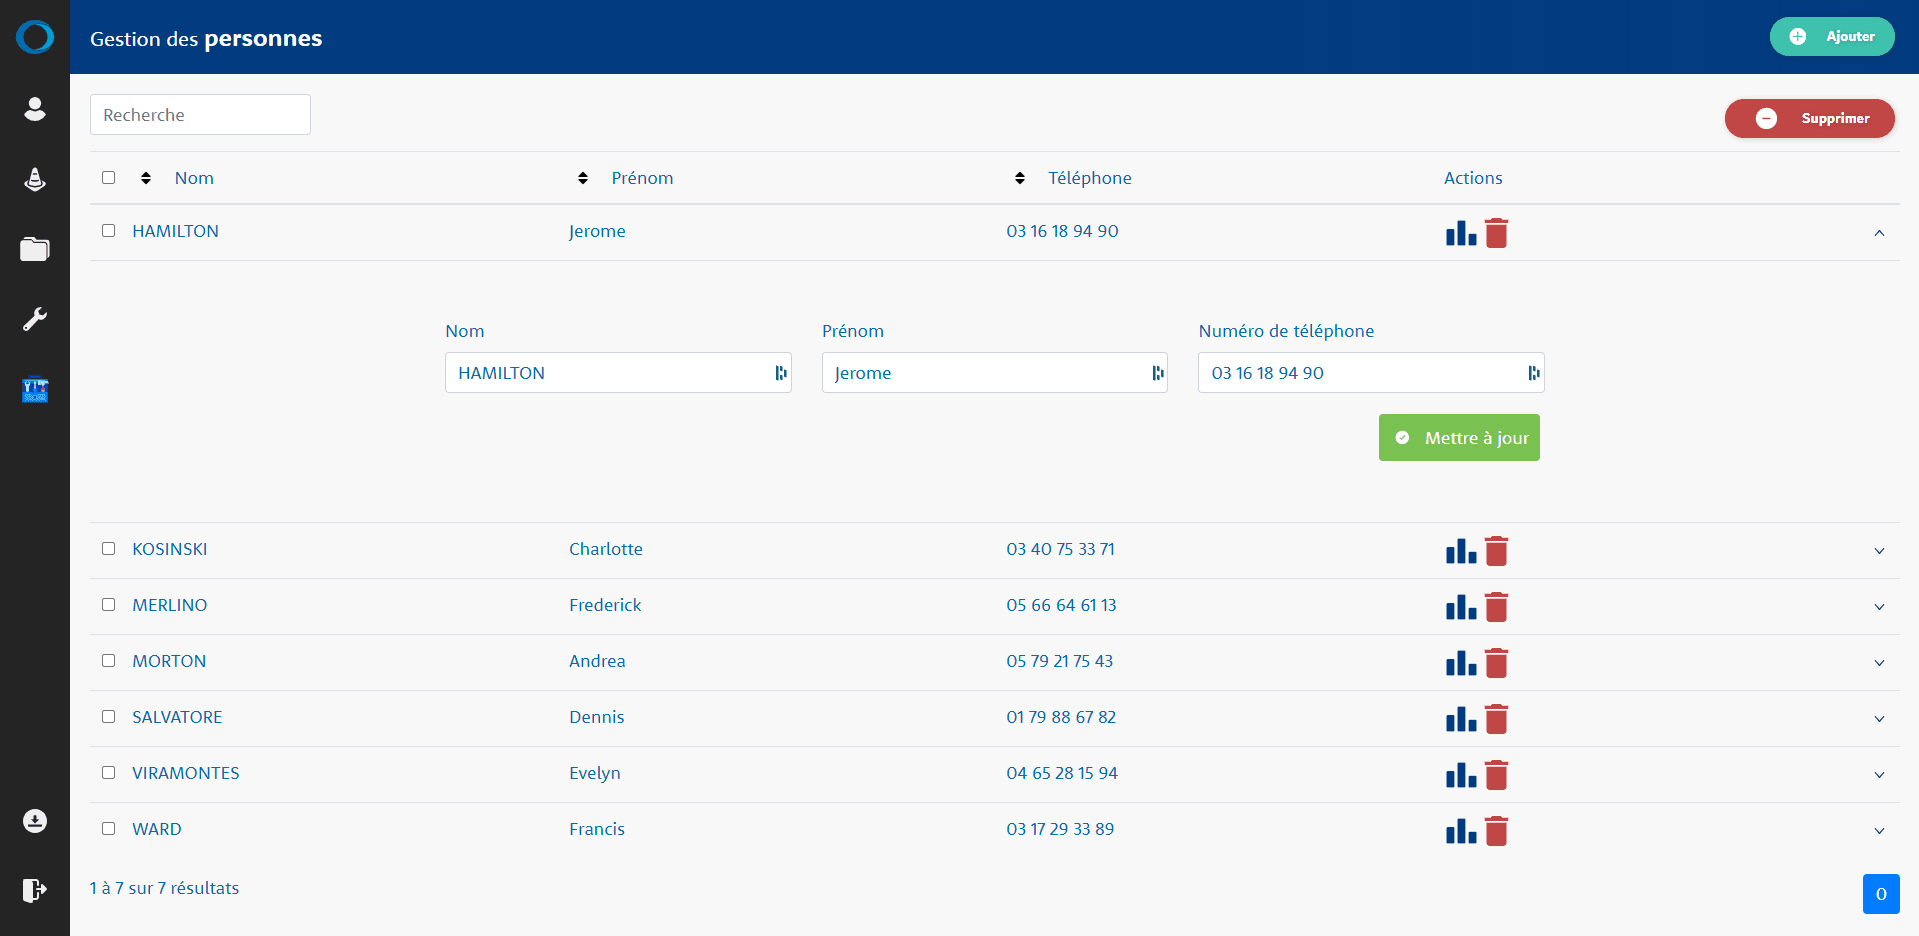The image size is (1919, 936).
Task: Delete MERLINO with the trash icon
Action: point(1496,607)
